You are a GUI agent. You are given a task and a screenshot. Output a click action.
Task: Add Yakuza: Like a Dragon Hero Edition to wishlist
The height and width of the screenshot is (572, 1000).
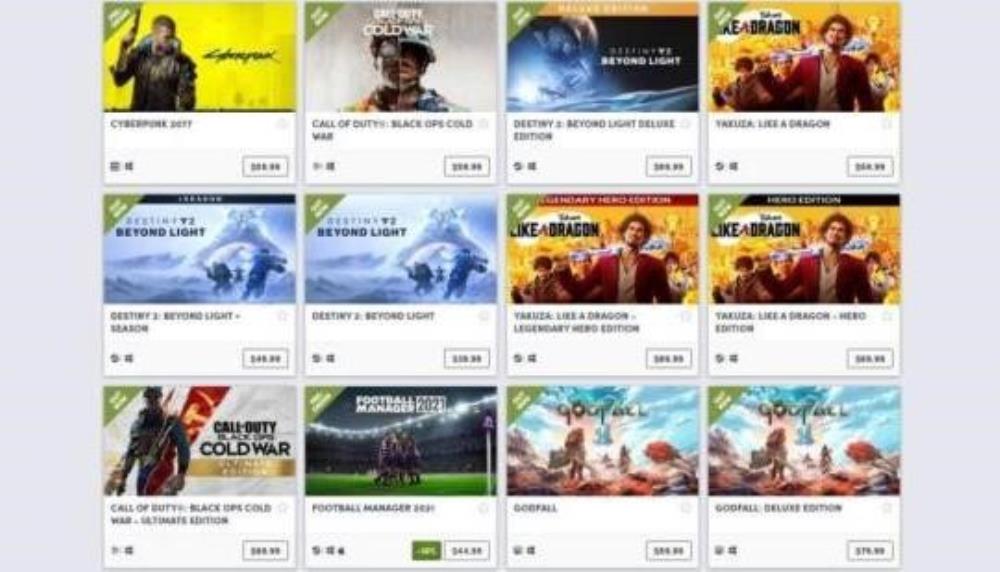coord(886,316)
